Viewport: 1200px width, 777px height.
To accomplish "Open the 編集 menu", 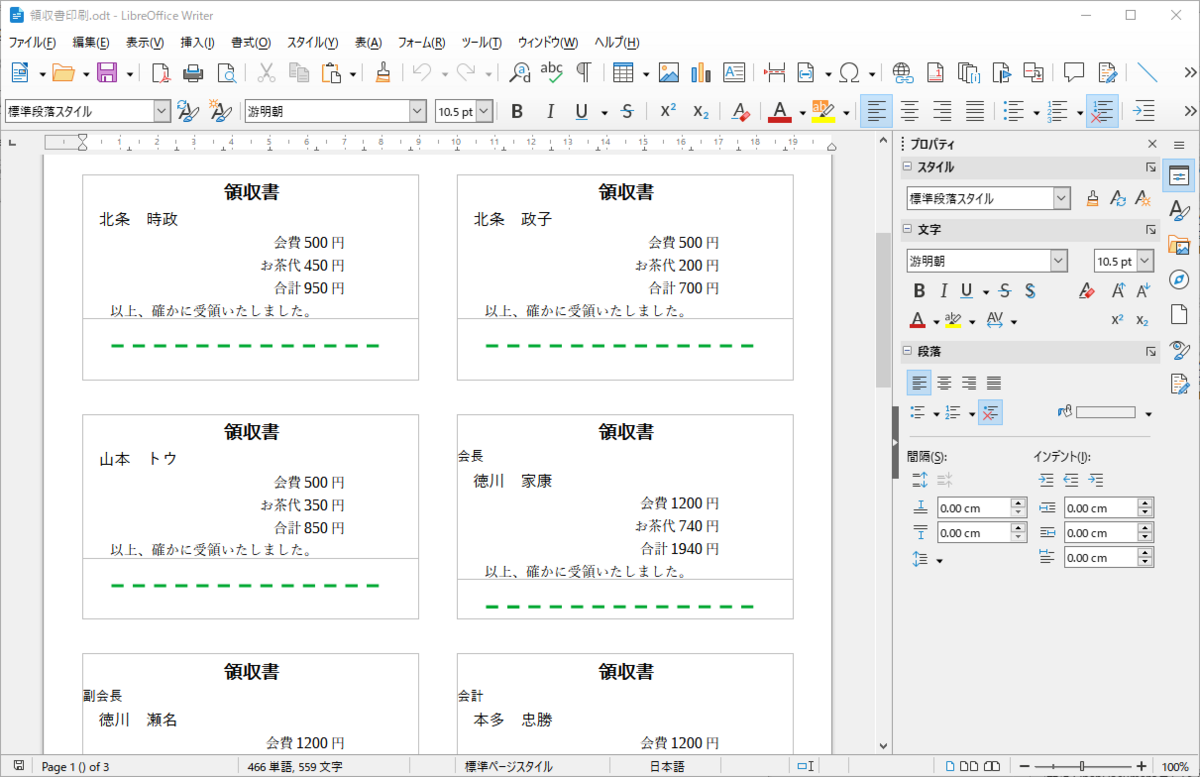I will 91,43.
